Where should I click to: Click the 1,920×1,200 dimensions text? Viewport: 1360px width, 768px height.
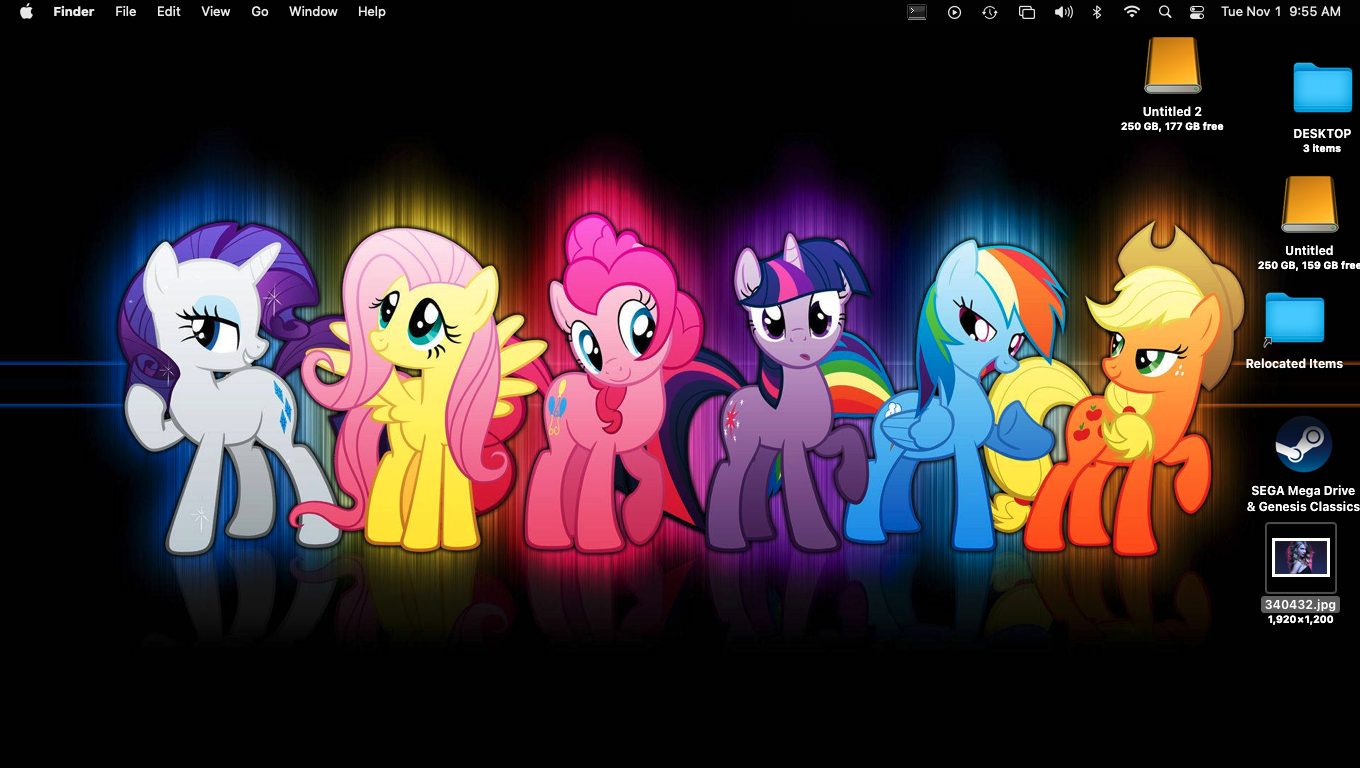pos(1300,620)
